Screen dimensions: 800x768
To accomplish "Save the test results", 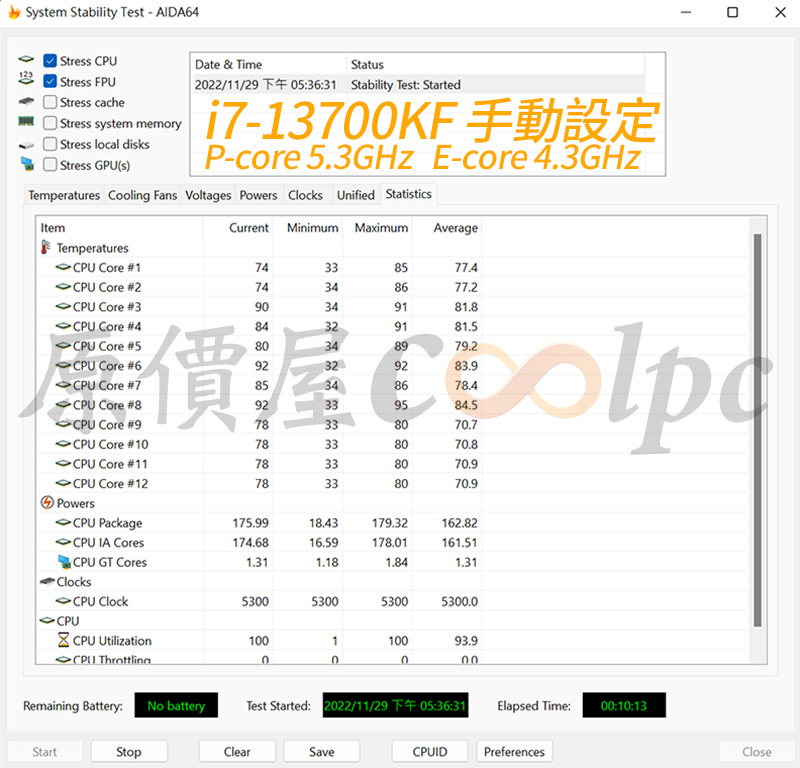I will click(321, 752).
